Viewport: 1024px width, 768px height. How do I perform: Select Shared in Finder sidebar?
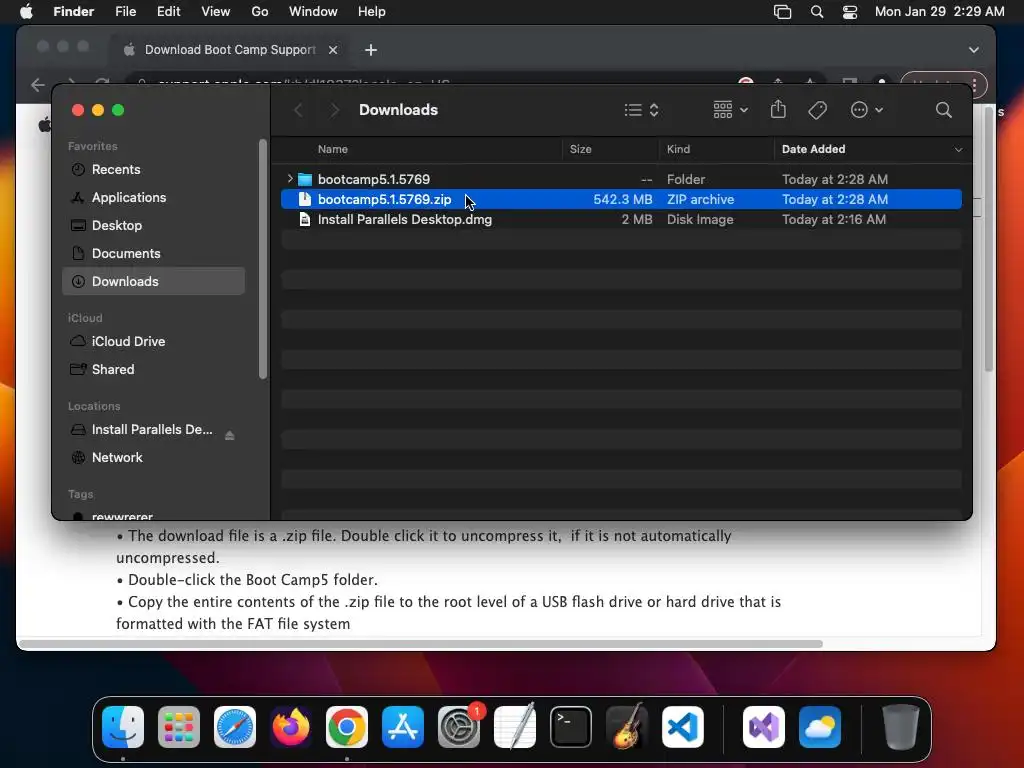pyautogui.click(x=153, y=370)
